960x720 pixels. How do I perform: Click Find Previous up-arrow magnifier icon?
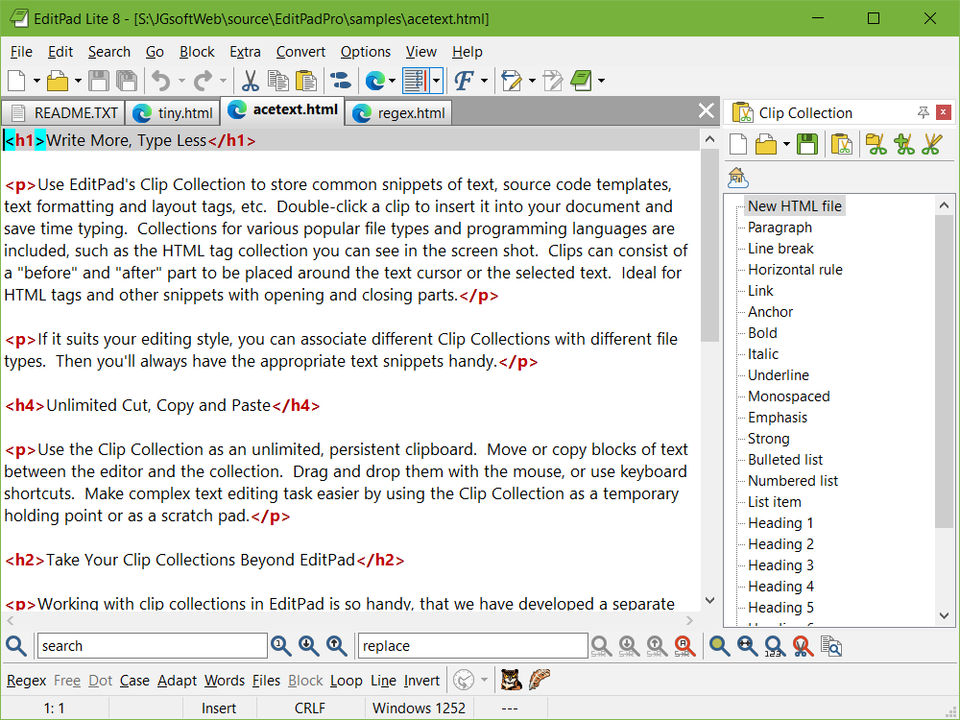(x=337, y=645)
